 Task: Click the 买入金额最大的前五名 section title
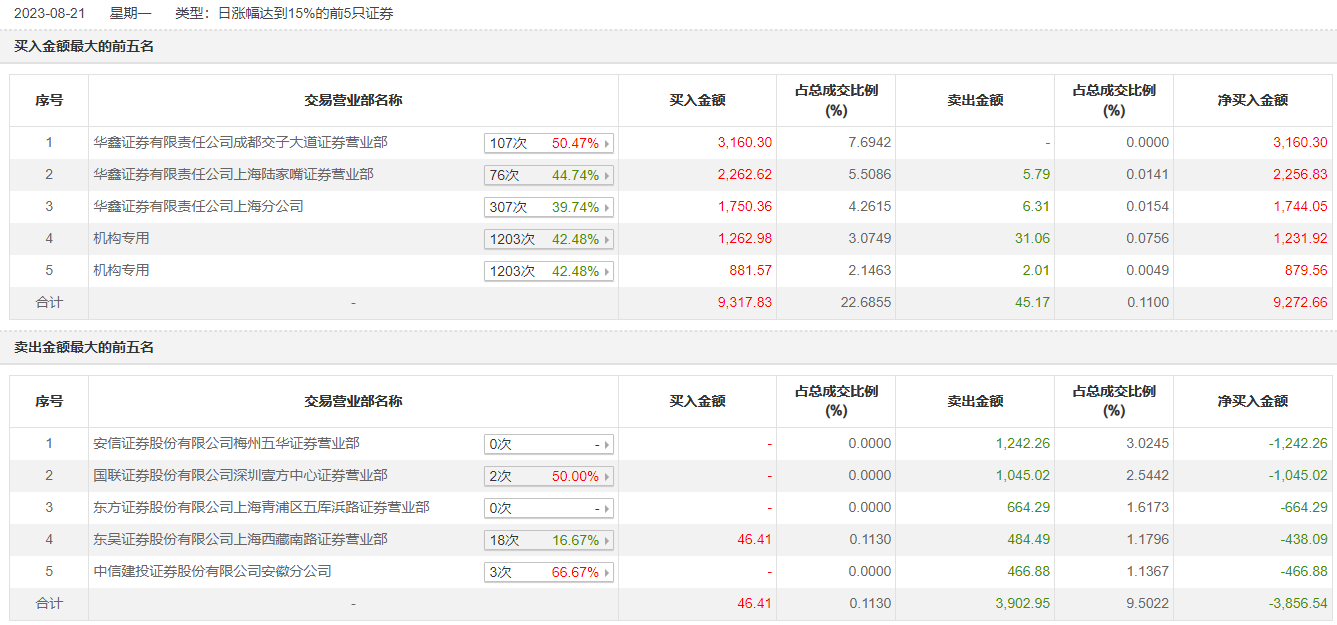click(84, 46)
